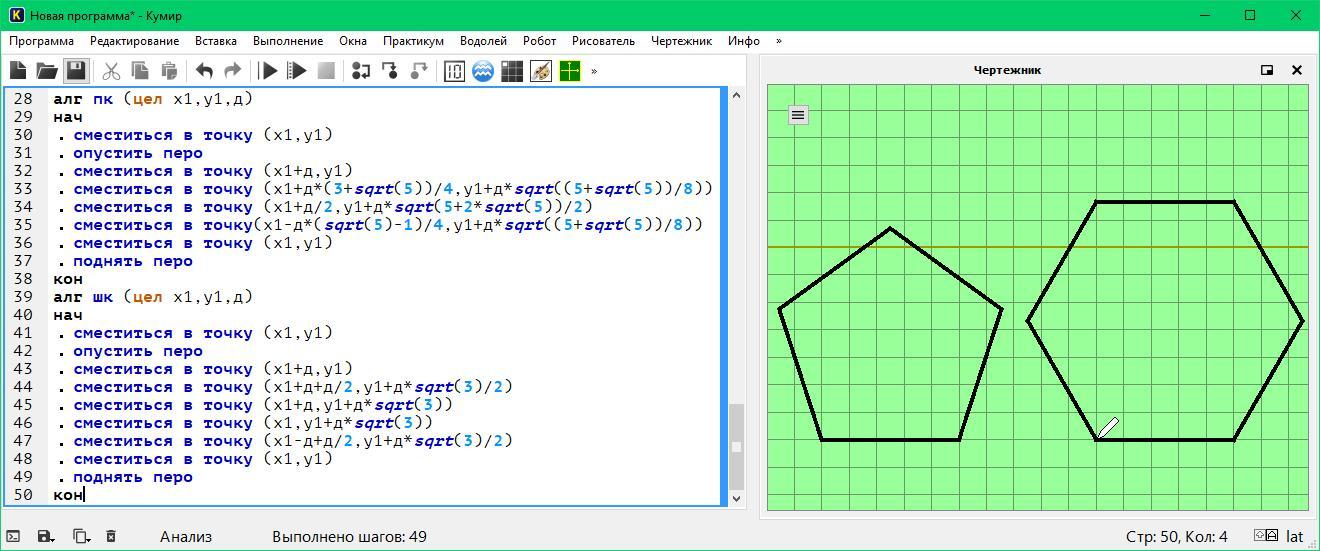Stop program execution
The height and width of the screenshot is (551, 1320).
click(x=326, y=71)
